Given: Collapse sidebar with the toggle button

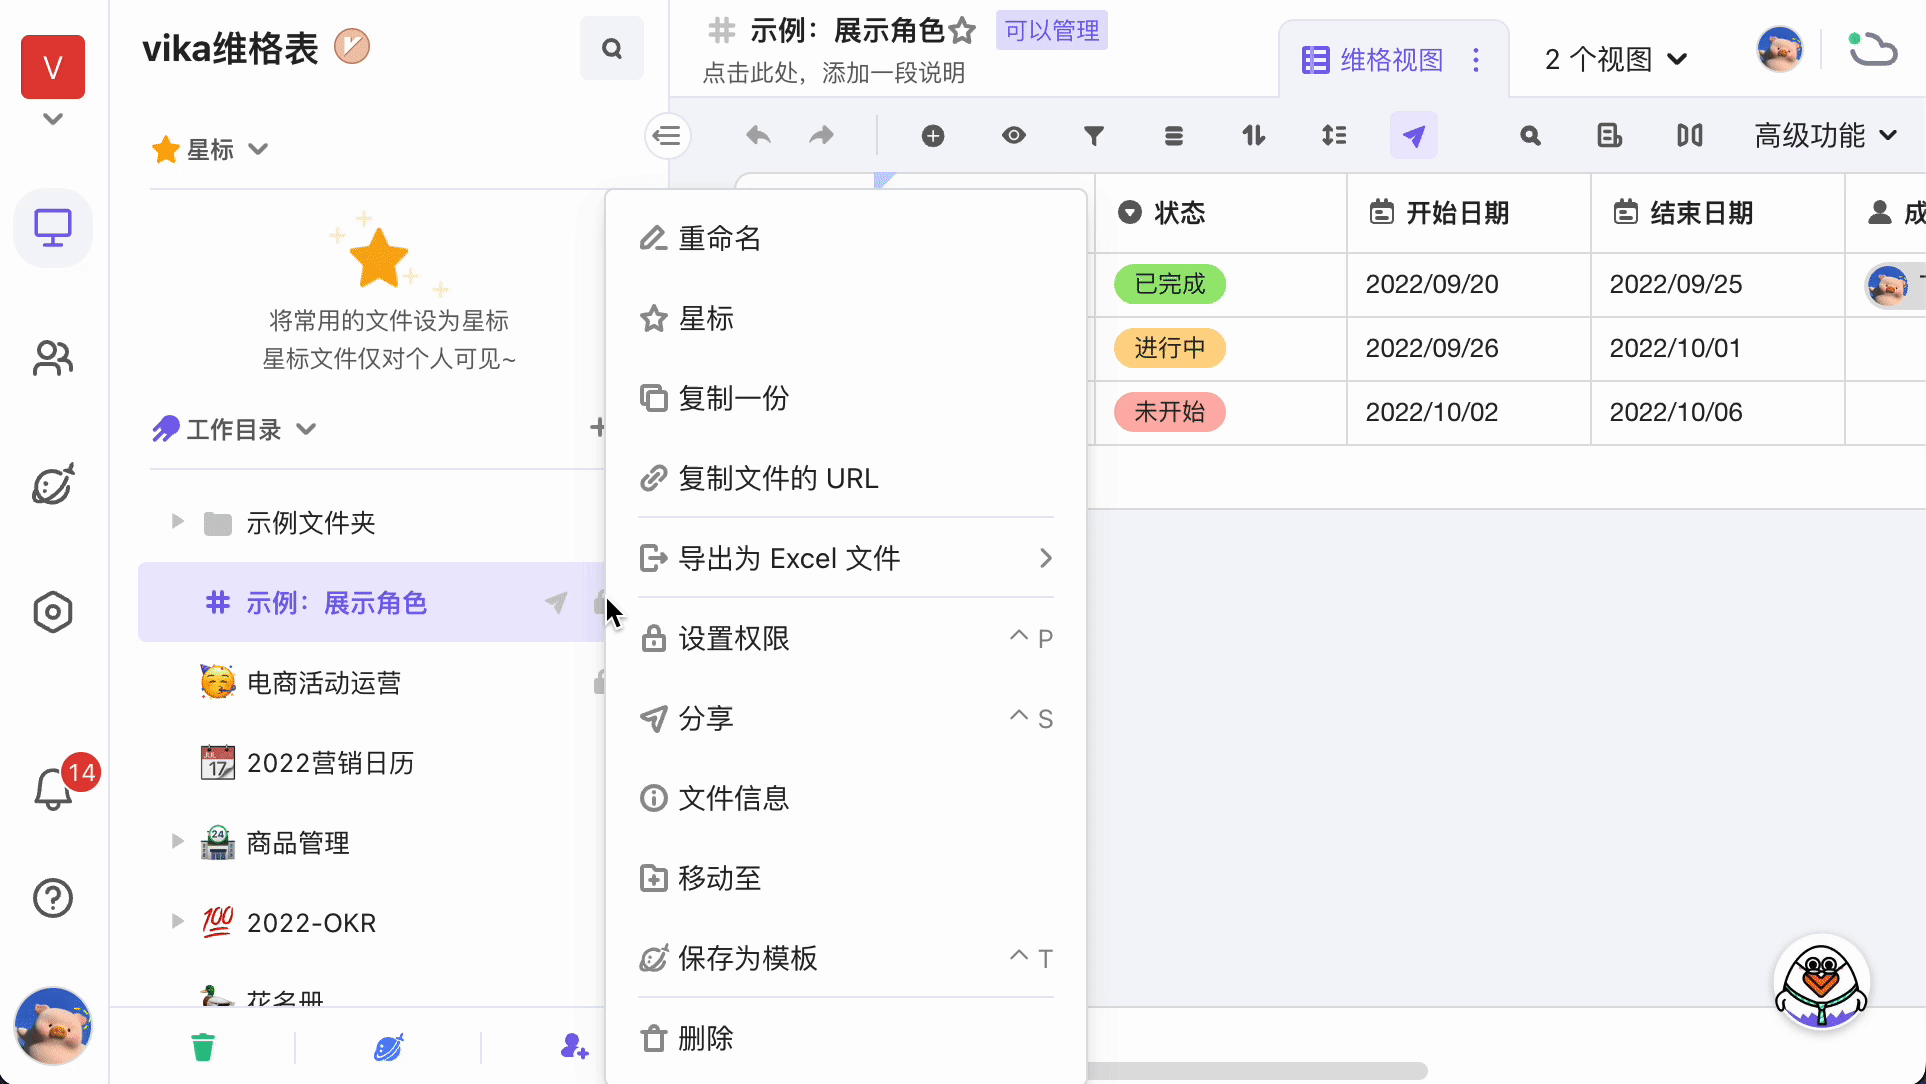Looking at the screenshot, I should tap(667, 136).
